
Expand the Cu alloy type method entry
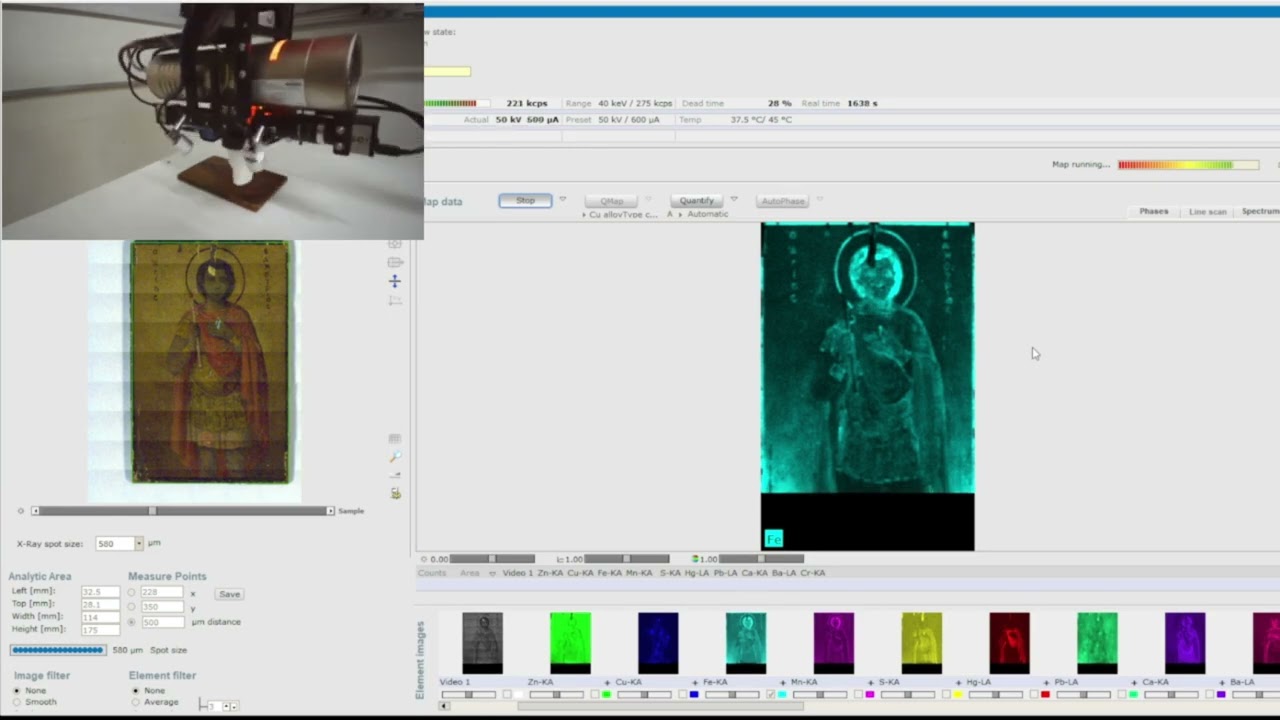[x=584, y=214]
